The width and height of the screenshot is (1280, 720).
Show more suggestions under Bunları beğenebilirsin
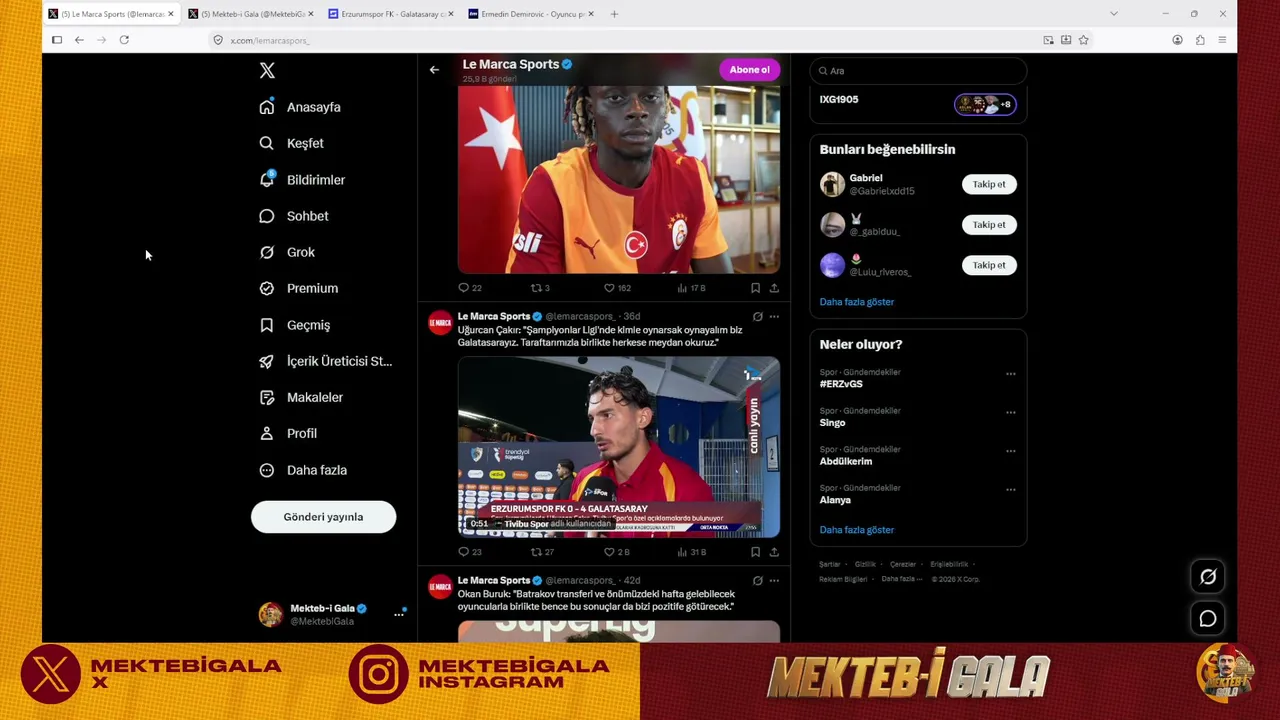(857, 302)
